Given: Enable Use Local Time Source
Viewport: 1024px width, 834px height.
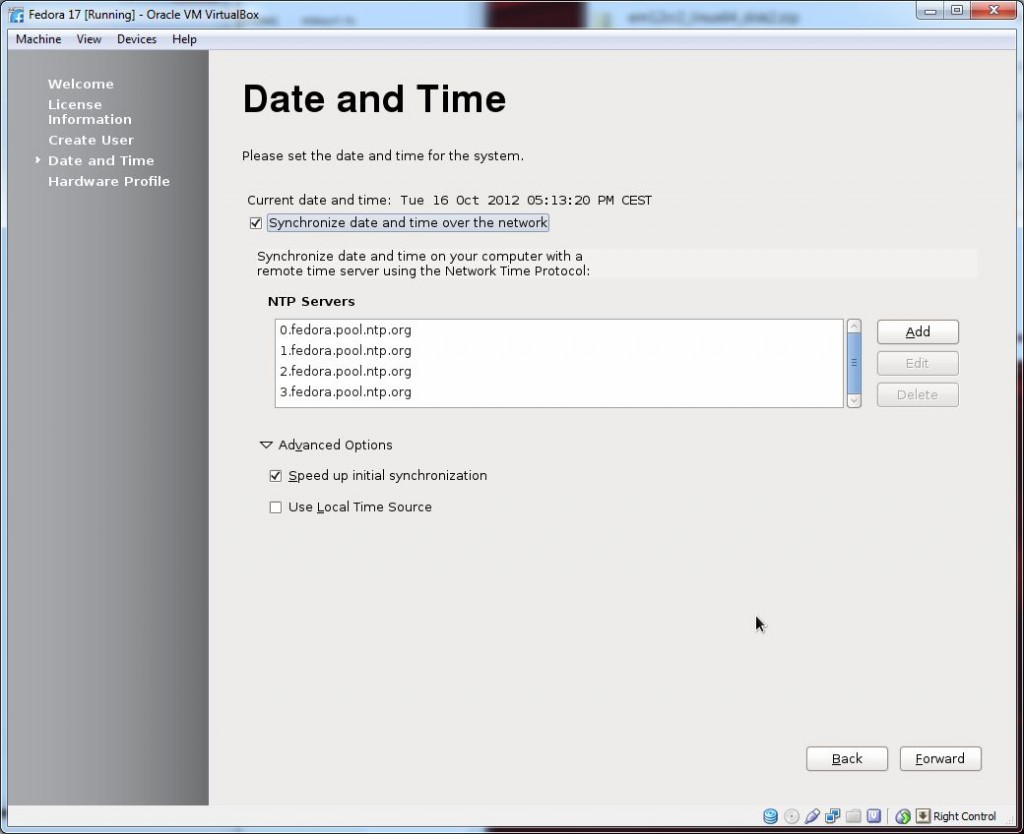Looking at the screenshot, I should 276,507.
